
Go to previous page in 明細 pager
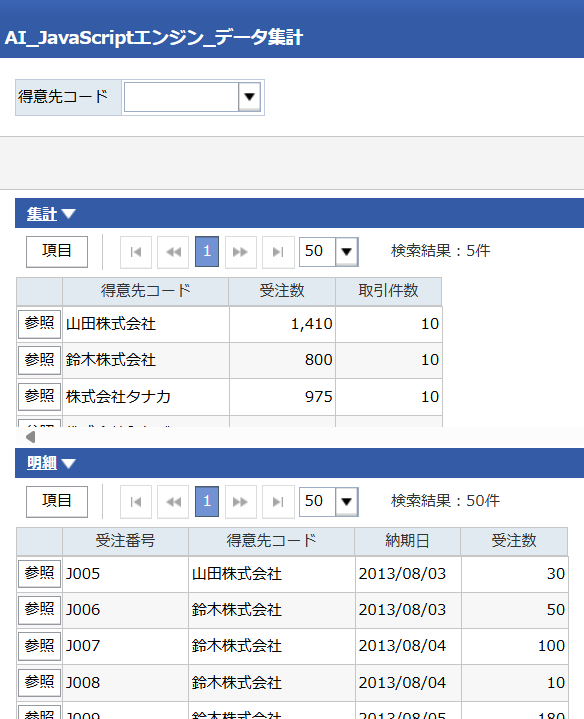coord(173,502)
